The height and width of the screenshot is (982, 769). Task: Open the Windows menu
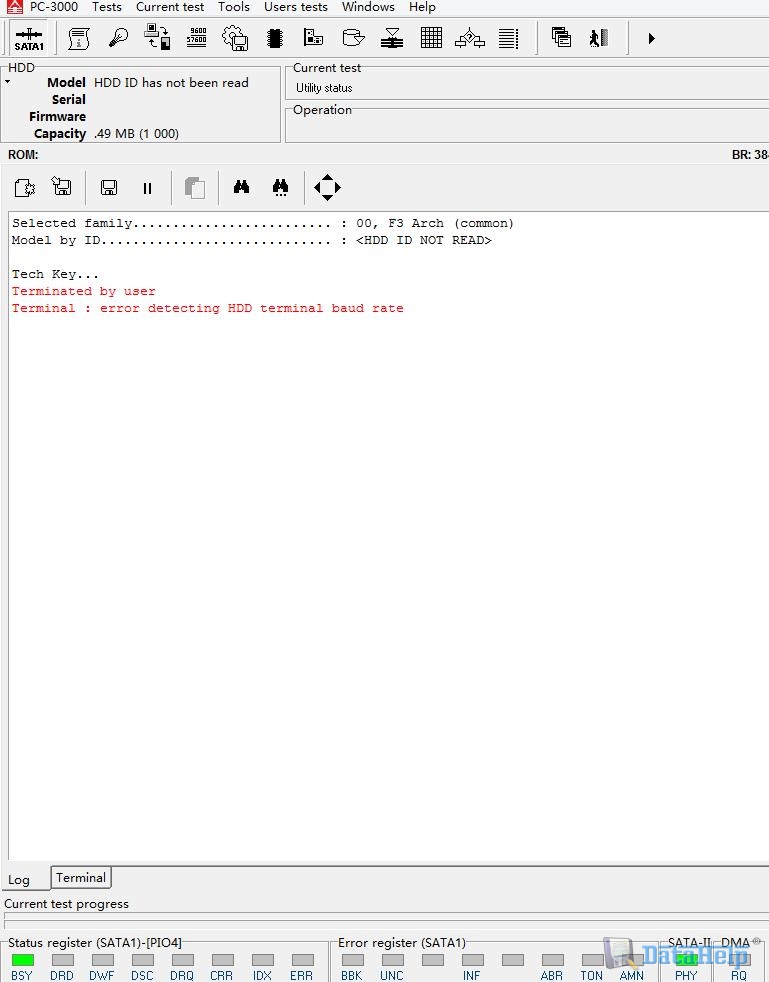(x=368, y=7)
